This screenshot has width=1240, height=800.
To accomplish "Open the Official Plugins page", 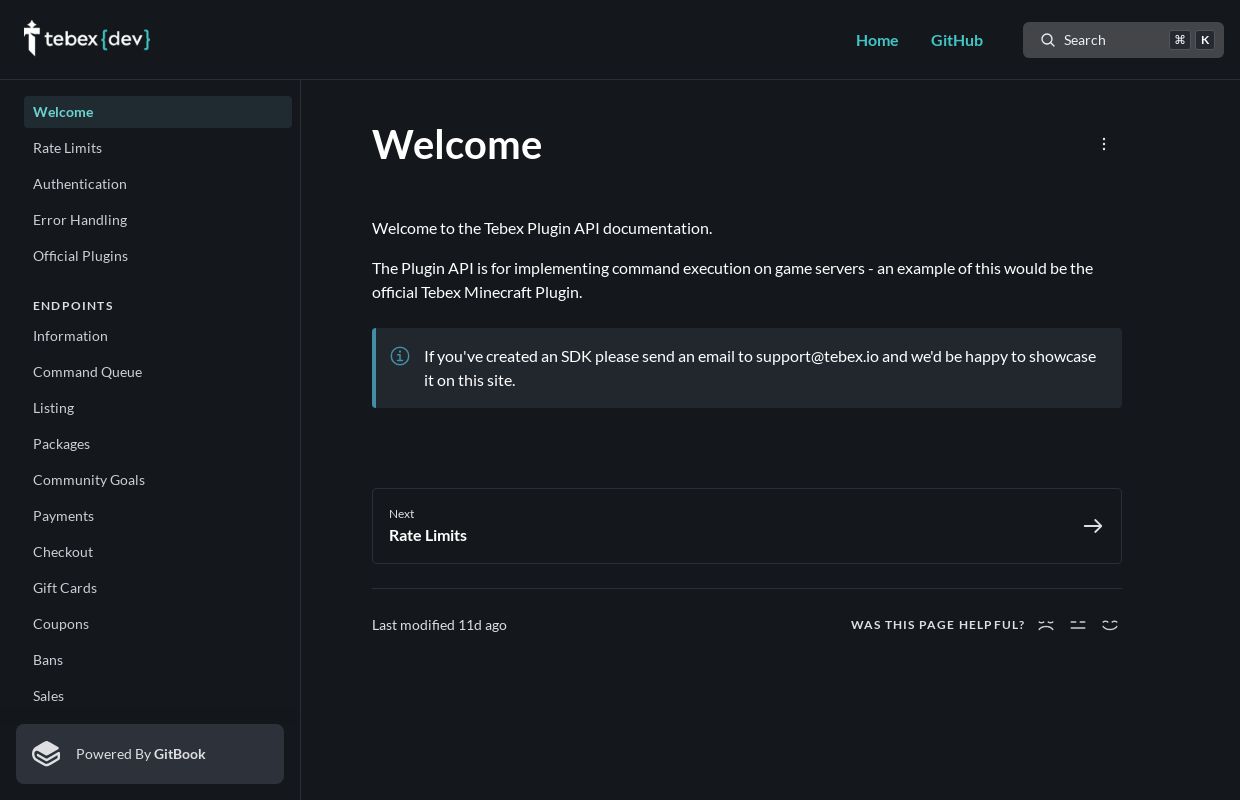I will (x=158, y=256).
